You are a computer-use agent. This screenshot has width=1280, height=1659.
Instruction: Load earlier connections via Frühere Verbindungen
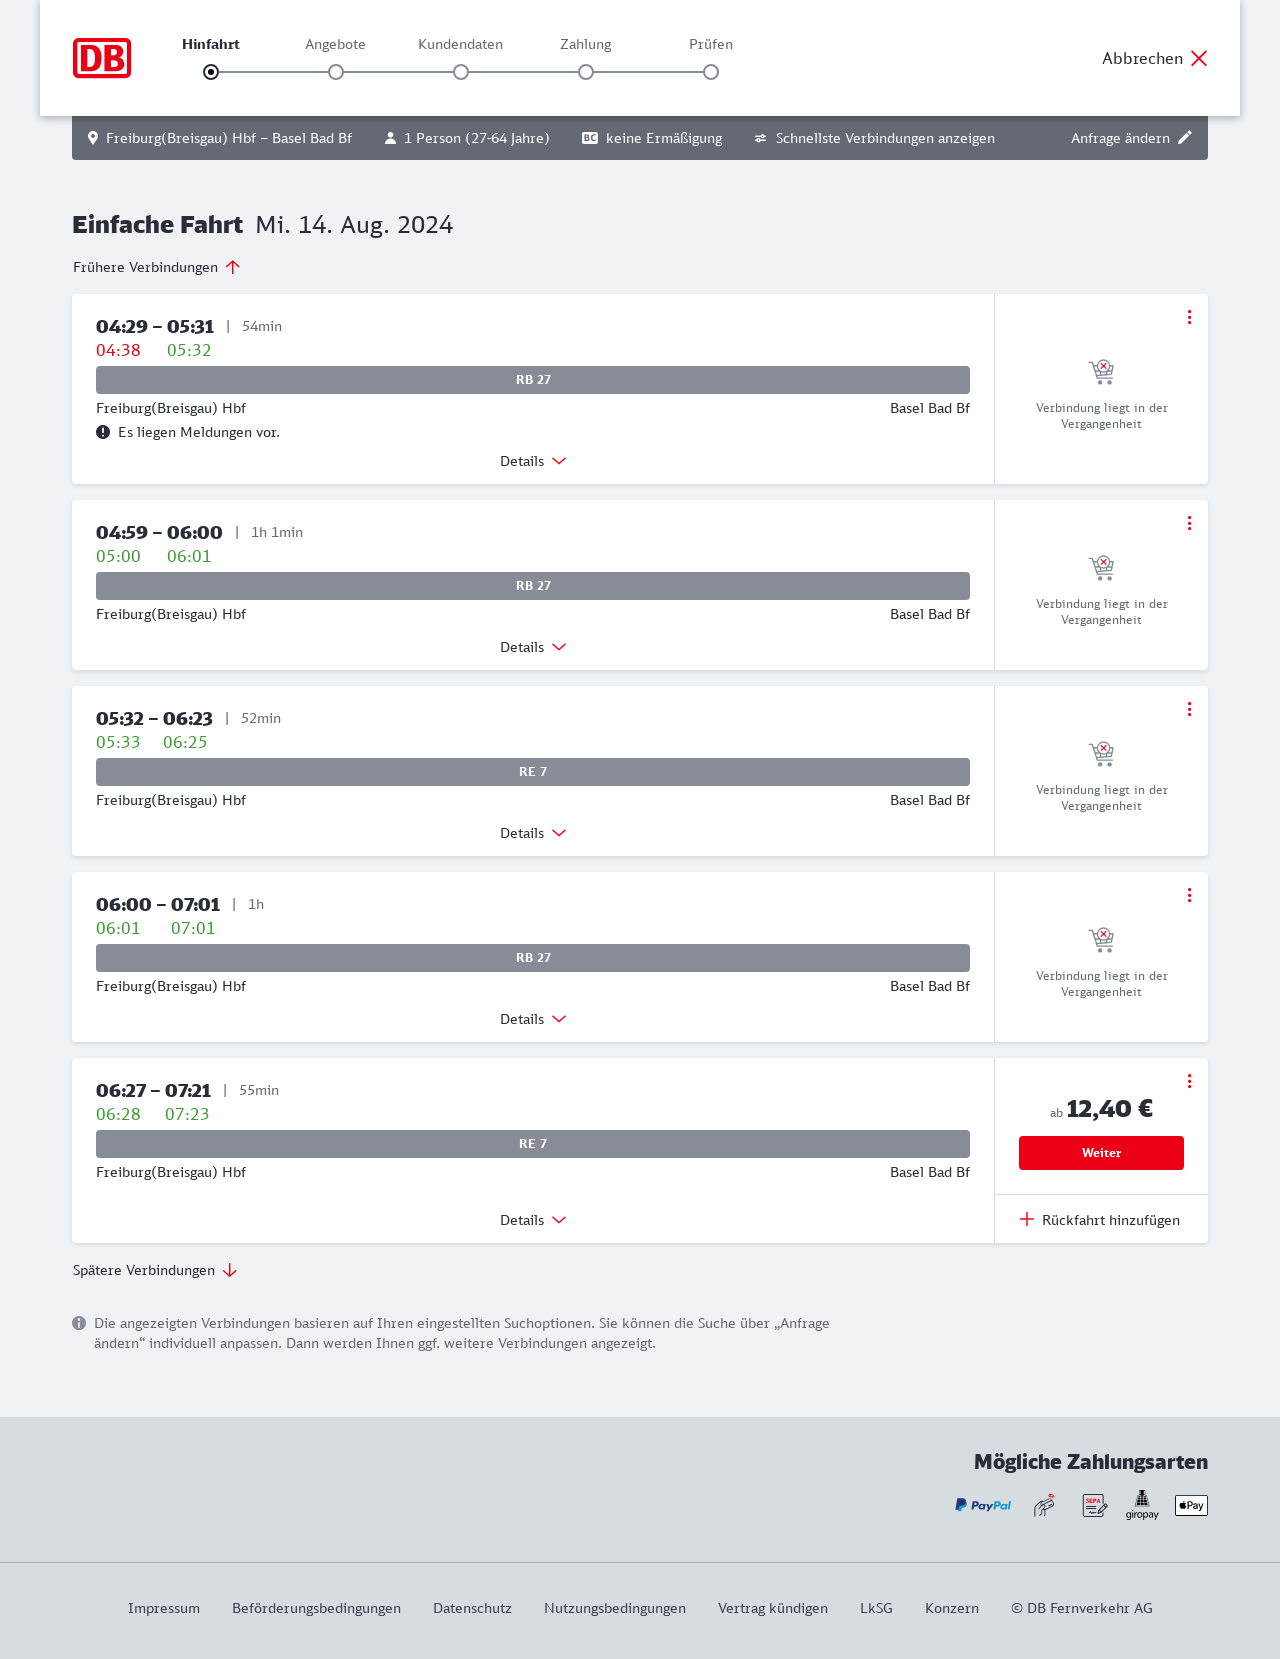click(157, 267)
